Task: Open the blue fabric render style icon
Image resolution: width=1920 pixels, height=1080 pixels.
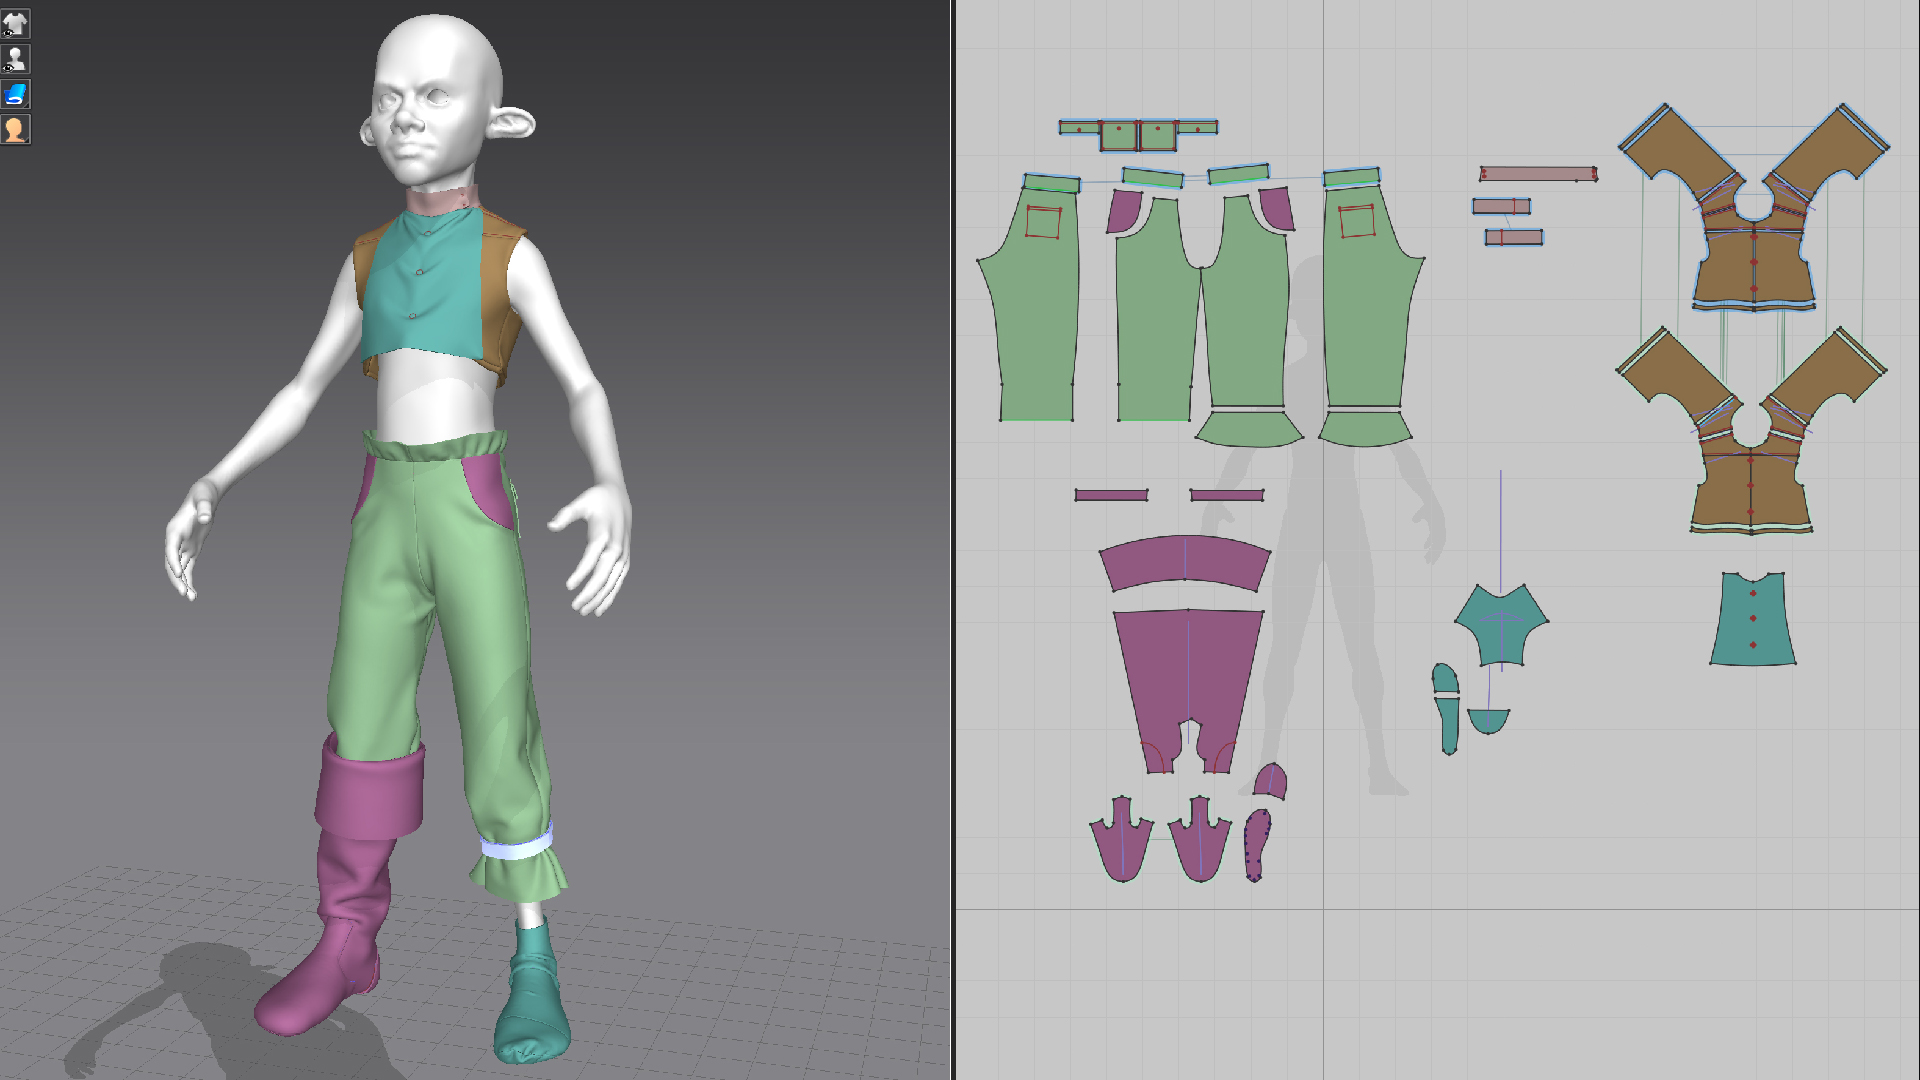Action: click(15, 94)
